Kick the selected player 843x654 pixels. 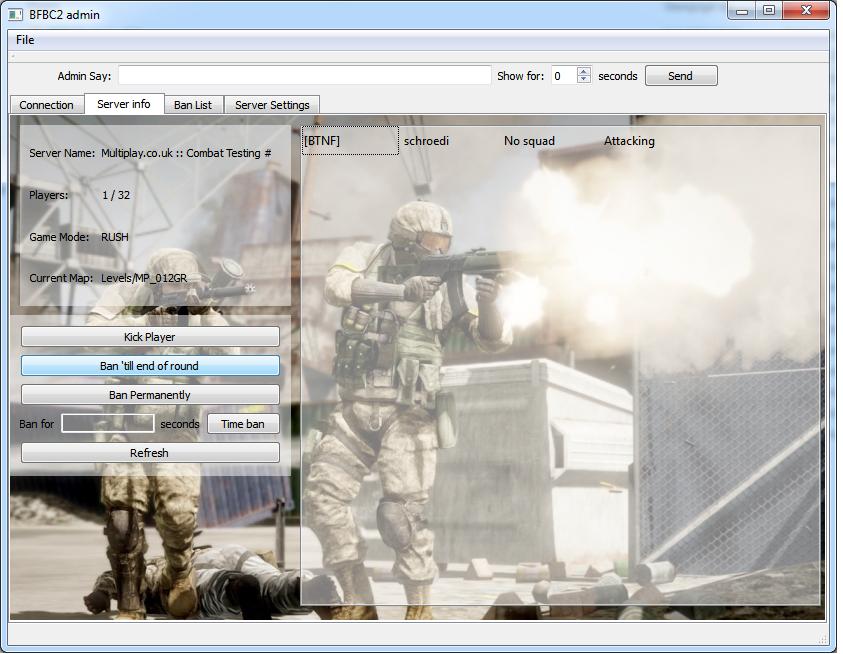pos(150,337)
